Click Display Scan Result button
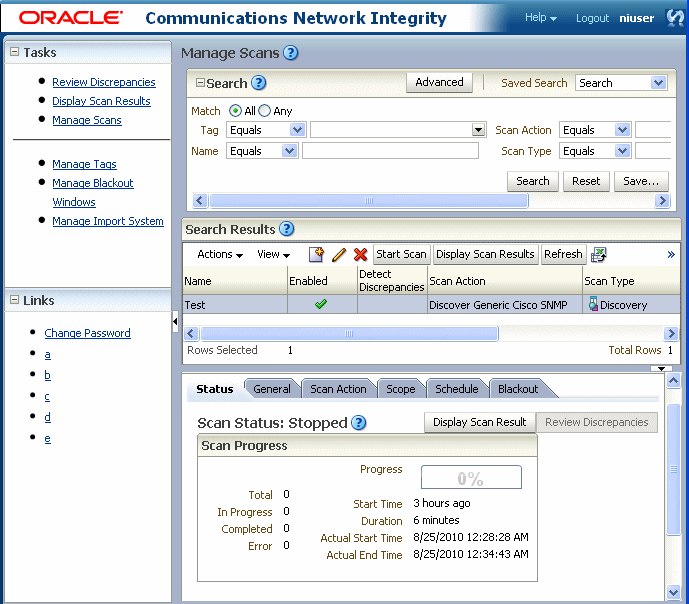689x604 pixels. [479, 422]
